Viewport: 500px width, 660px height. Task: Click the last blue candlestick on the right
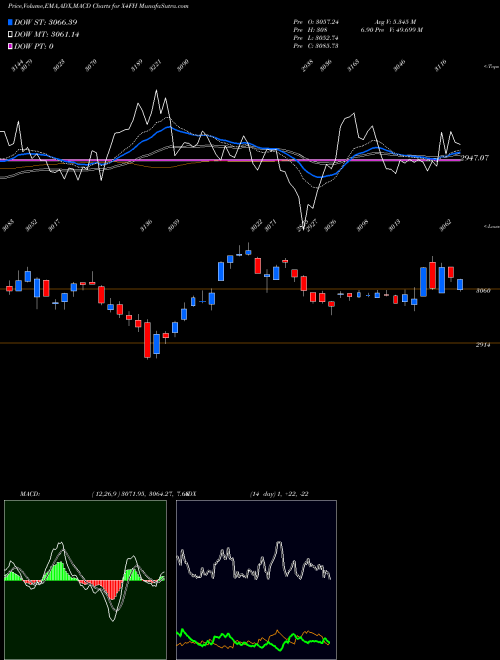460,285
